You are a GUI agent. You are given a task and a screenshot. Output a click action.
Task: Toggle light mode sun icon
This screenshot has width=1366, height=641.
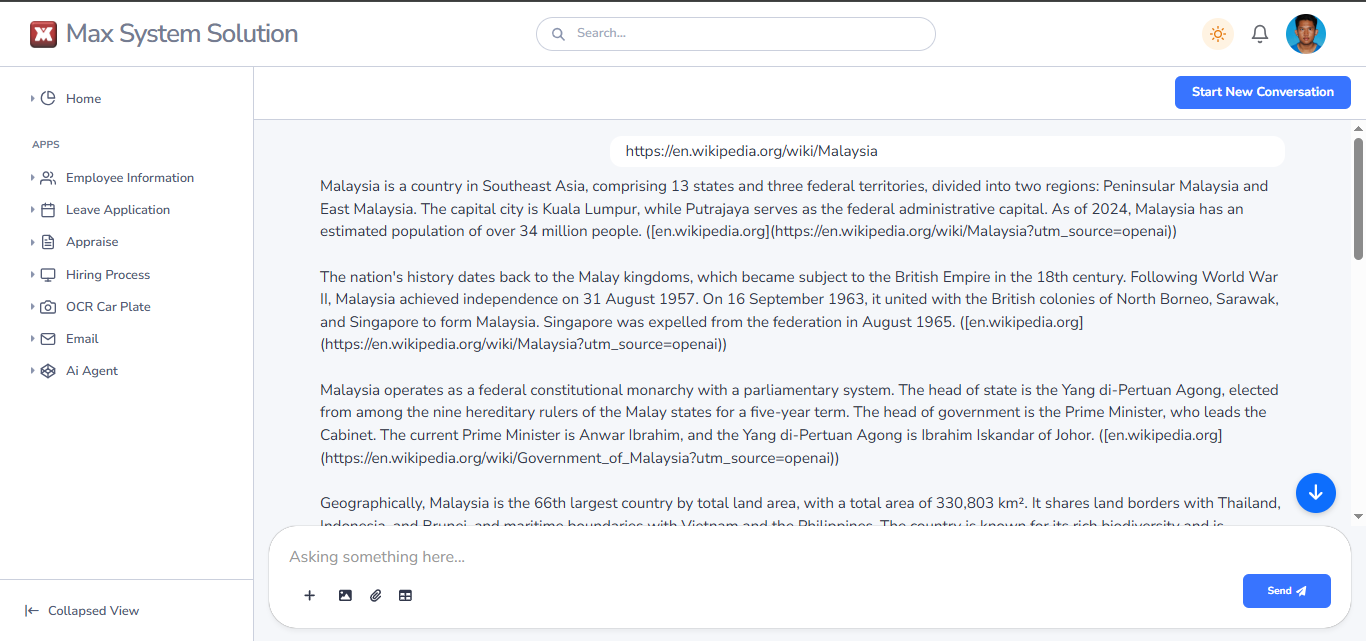point(1217,34)
